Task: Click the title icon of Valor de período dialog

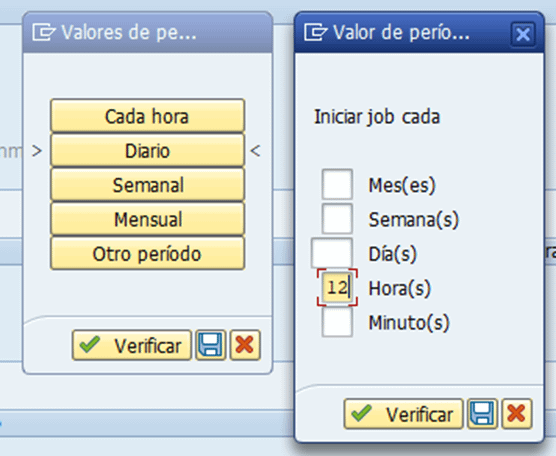Action: coord(315,32)
